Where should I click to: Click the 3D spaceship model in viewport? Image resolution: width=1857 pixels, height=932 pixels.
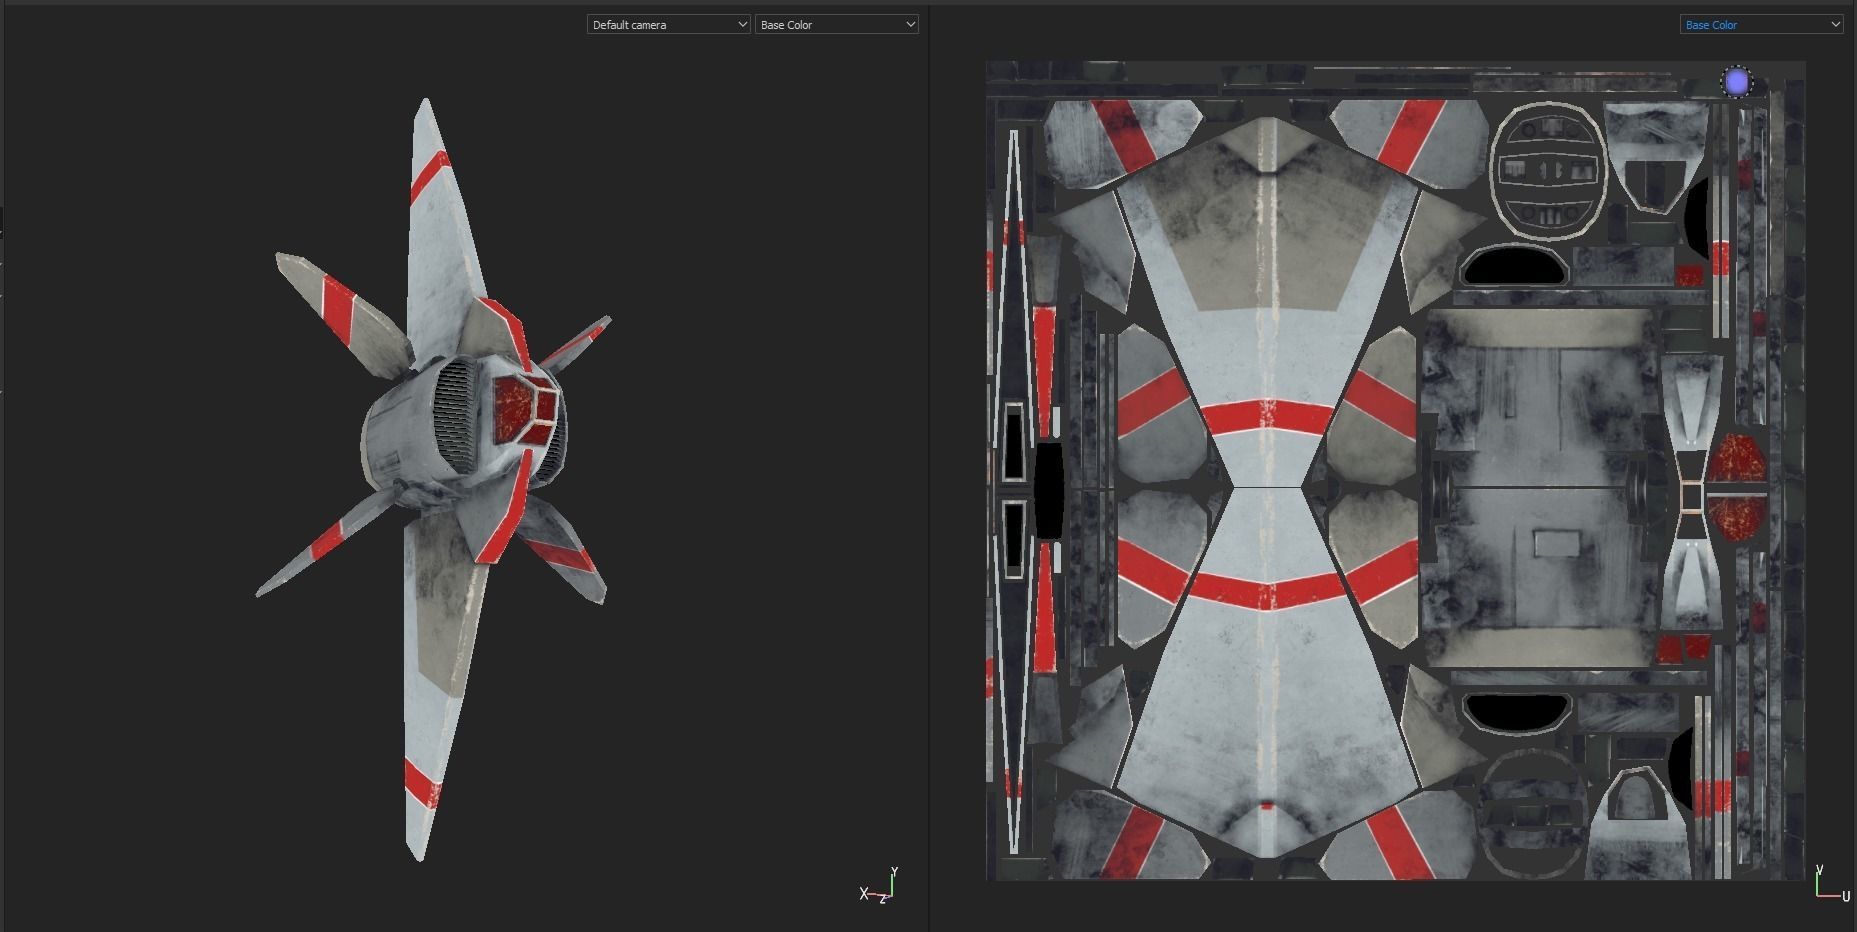(x=435, y=478)
